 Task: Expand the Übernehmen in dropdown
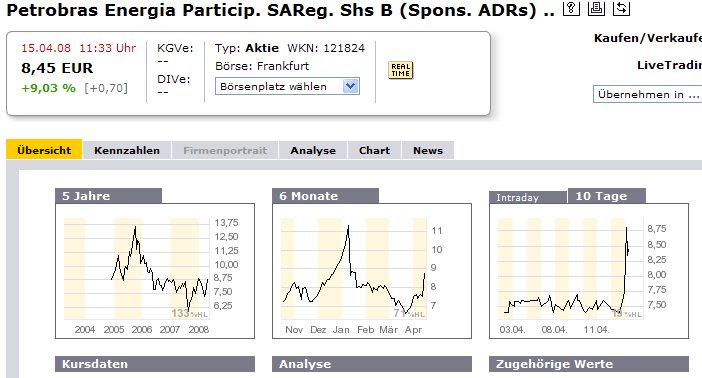[647, 94]
